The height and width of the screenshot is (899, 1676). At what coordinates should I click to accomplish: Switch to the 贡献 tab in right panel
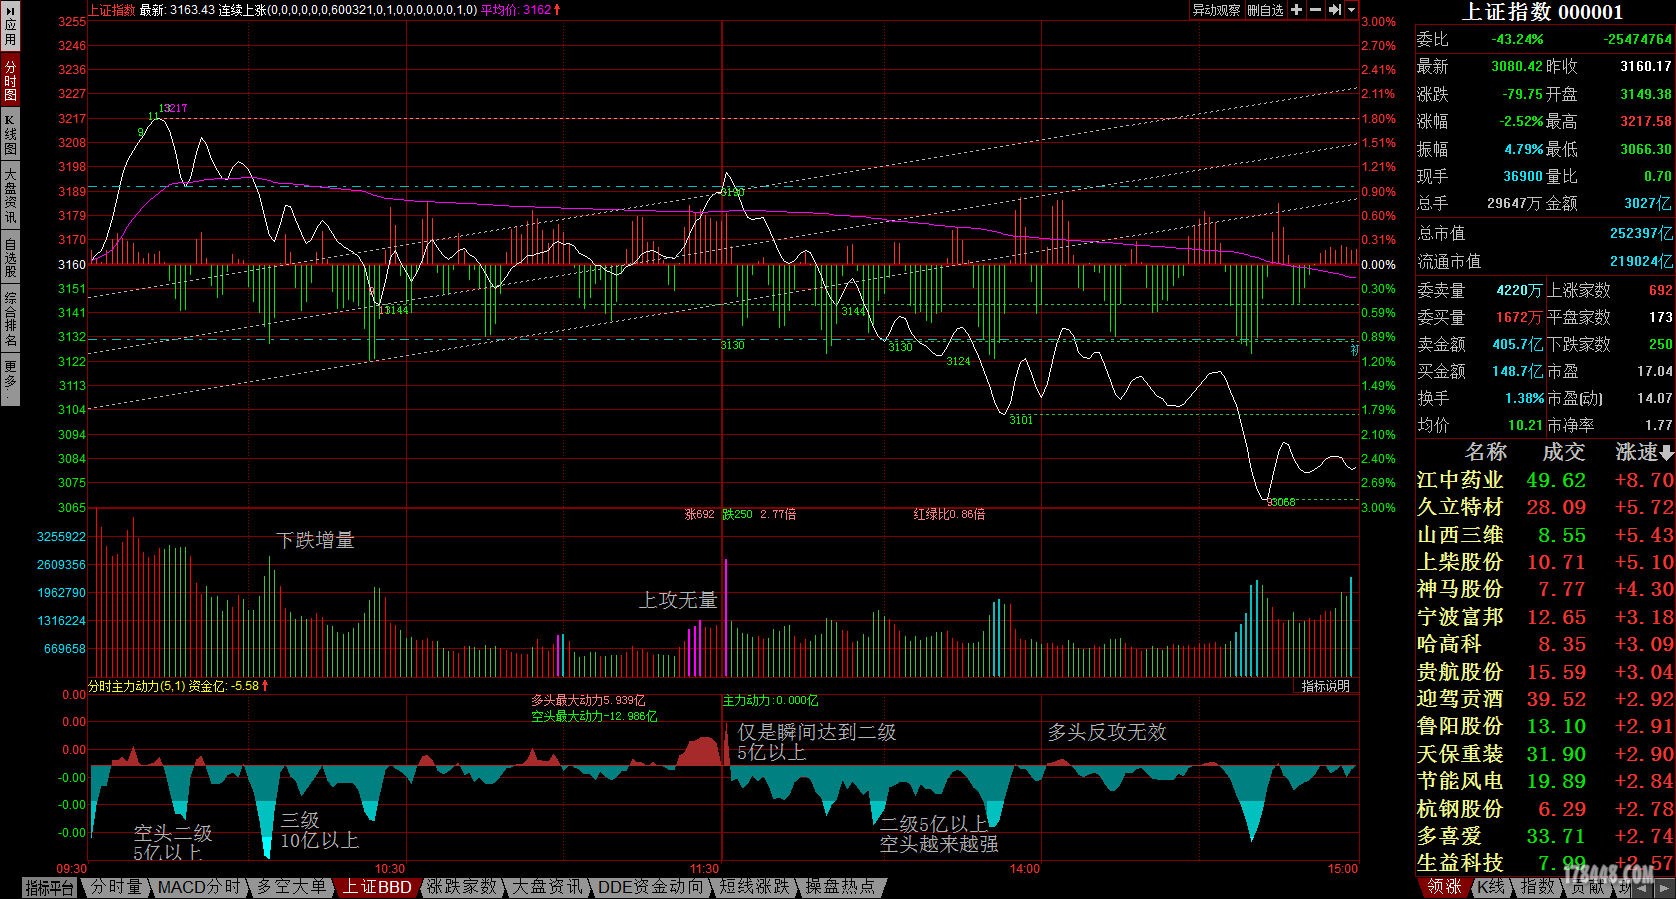[x=1587, y=887]
